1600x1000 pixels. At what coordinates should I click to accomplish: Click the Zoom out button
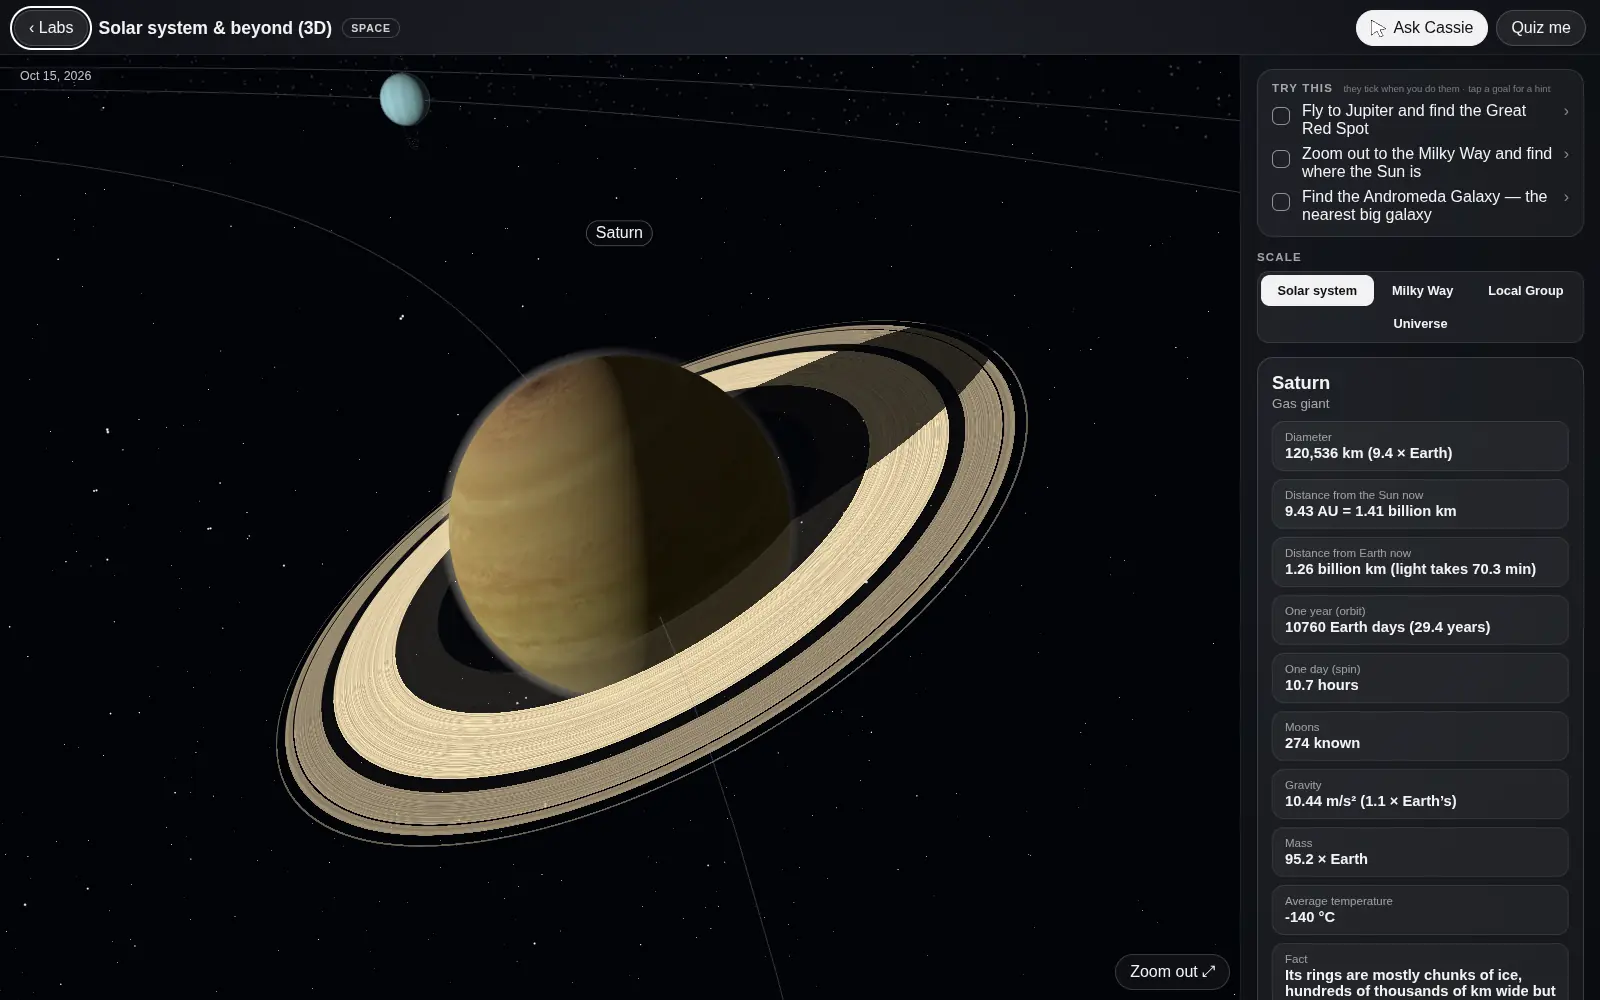click(x=1172, y=971)
